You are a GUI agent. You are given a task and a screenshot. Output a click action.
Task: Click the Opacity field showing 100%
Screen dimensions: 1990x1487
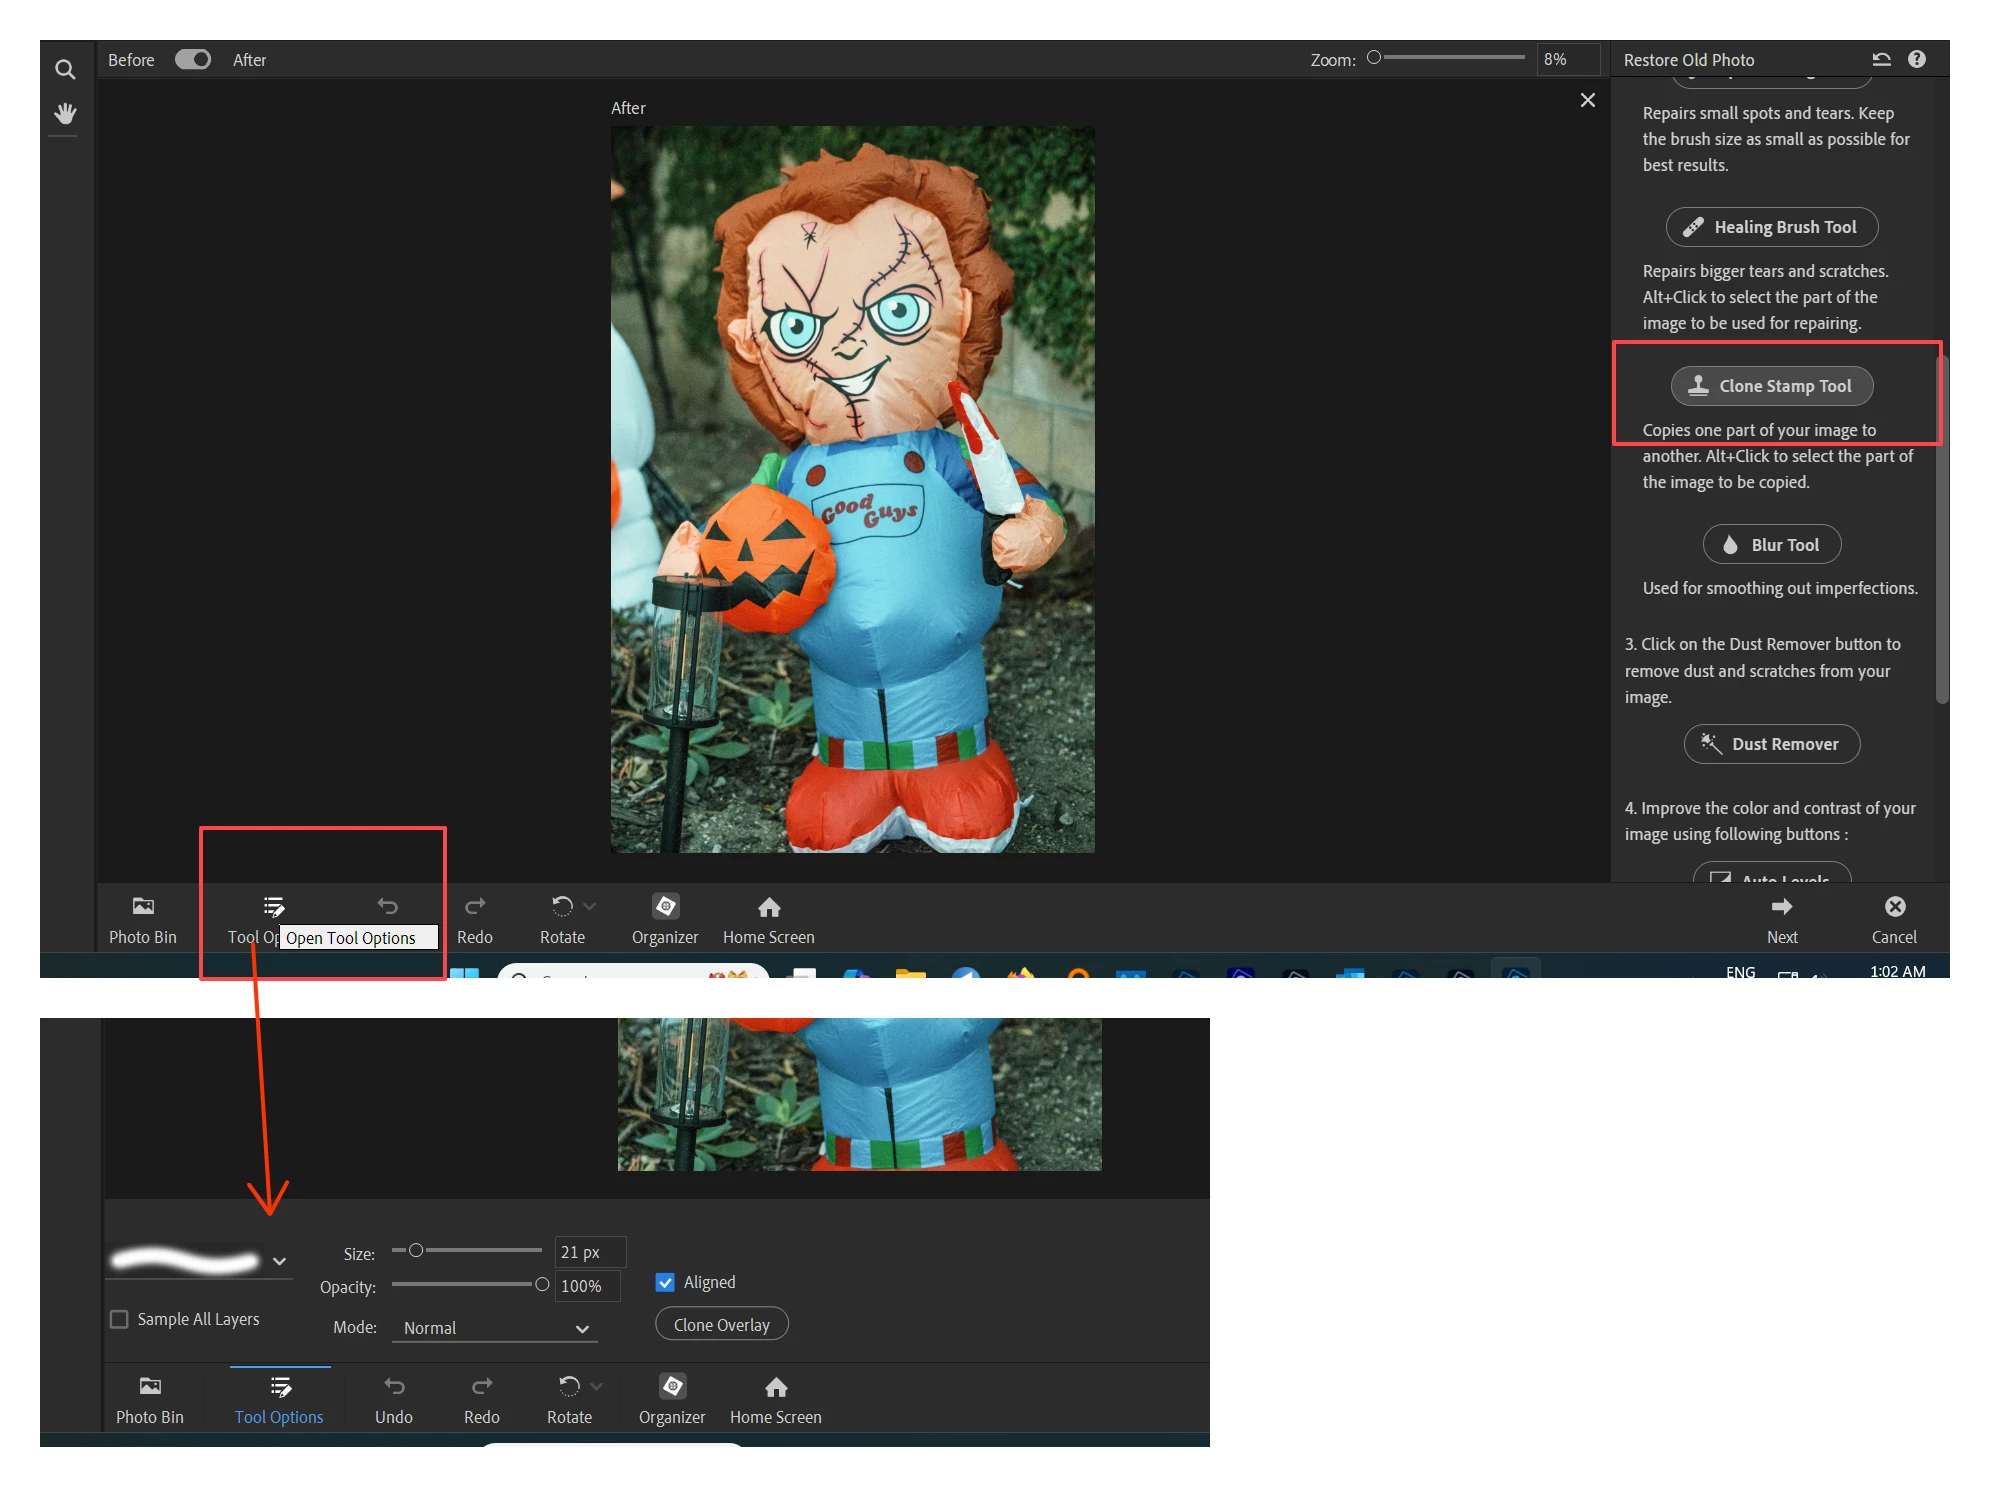click(x=588, y=1286)
